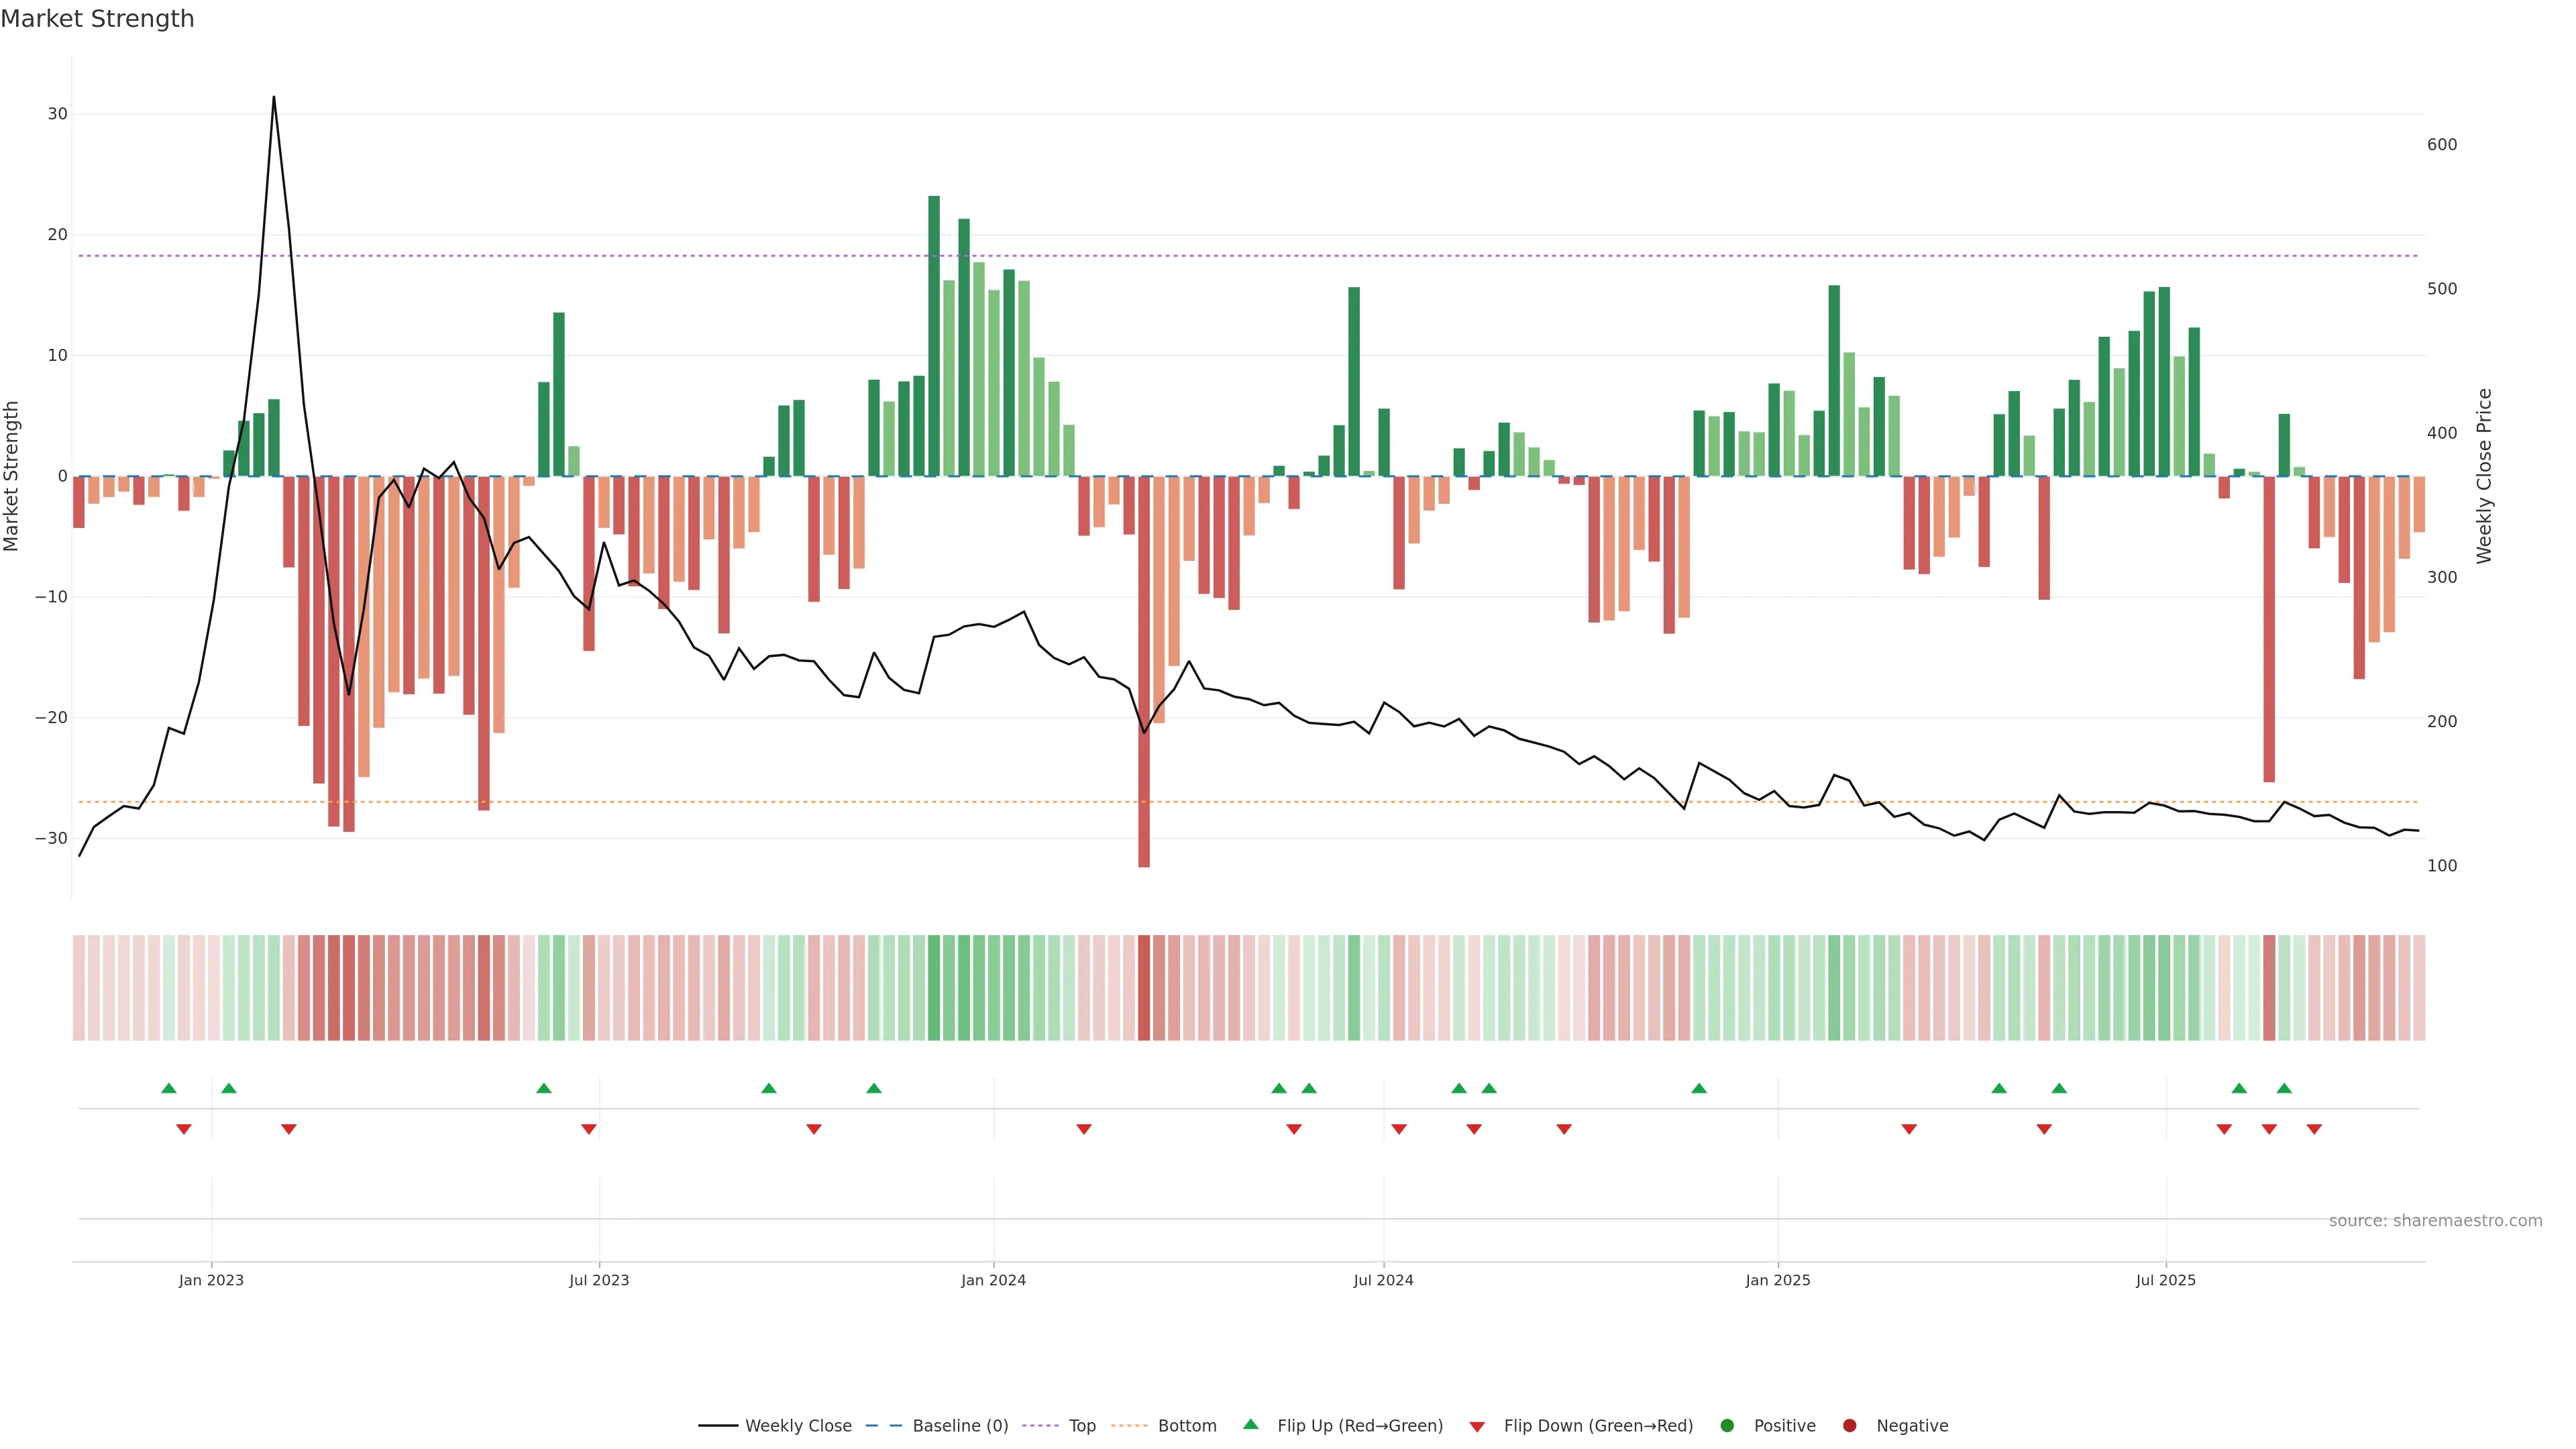The image size is (2576, 1449).
Task: Click the Jan 2024 x-axis label
Action: [993, 1280]
